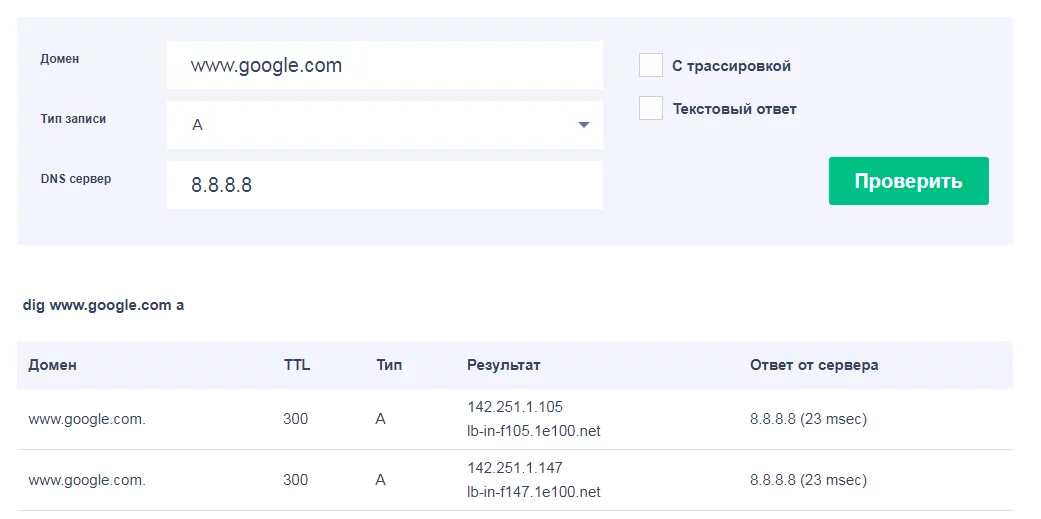The height and width of the screenshot is (519, 1041).
Task: Click www.google.com. in the 142.251.1.147 row
Action: point(86,480)
